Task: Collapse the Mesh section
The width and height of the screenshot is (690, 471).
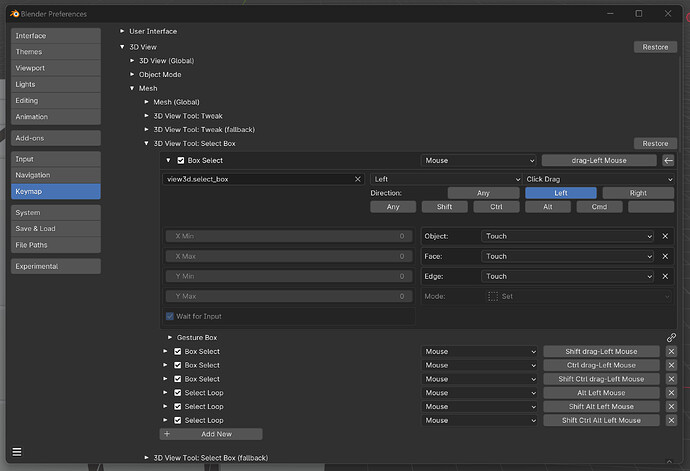Action: pos(132,88)
